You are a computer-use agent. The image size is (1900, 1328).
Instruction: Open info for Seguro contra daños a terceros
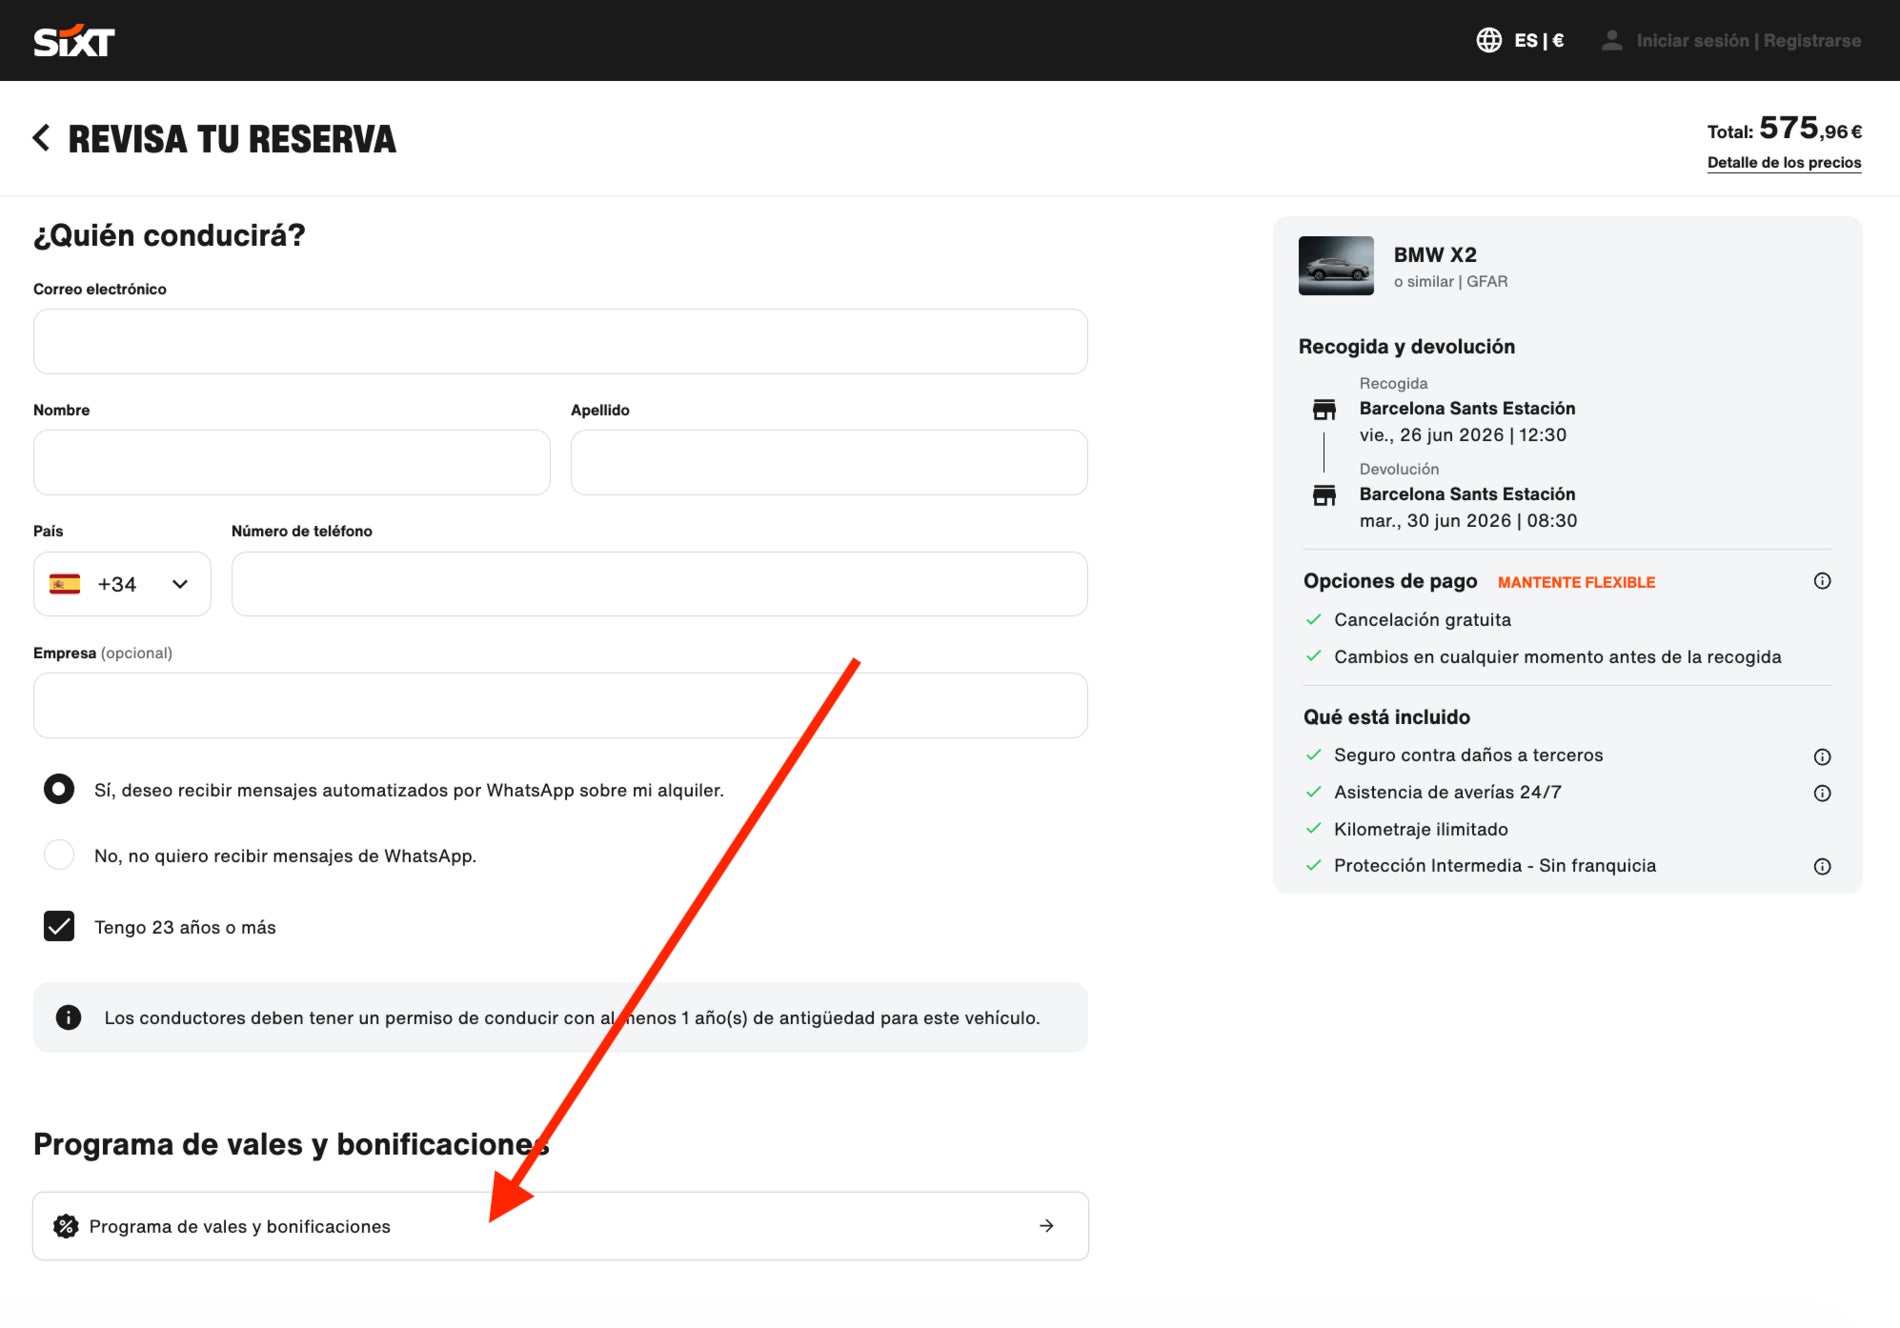(1822, 757)
